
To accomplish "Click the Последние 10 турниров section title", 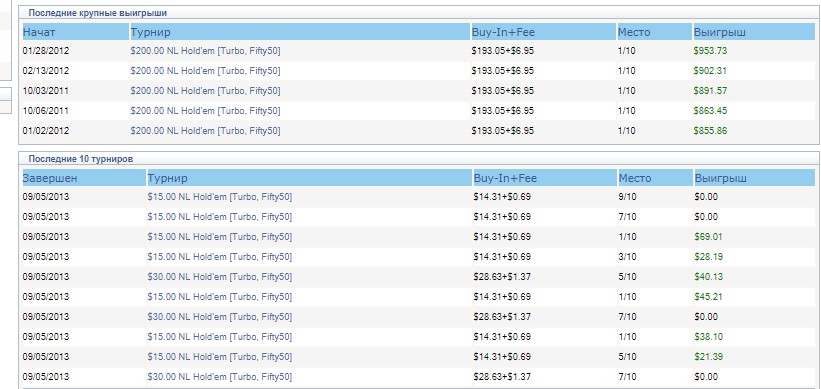I will [80, 159].
